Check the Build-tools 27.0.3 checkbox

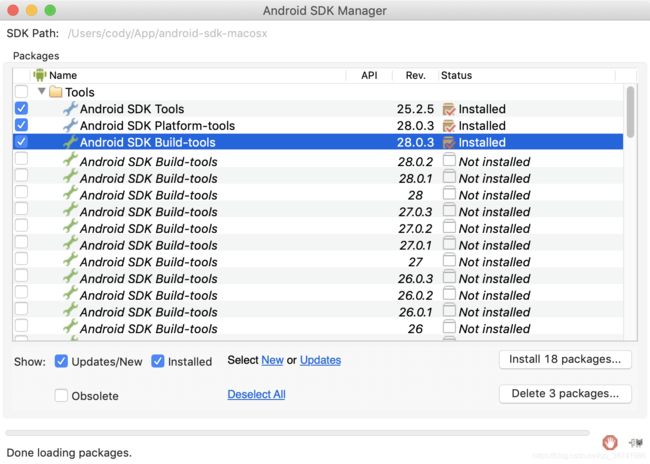click(x=21, y=209)
